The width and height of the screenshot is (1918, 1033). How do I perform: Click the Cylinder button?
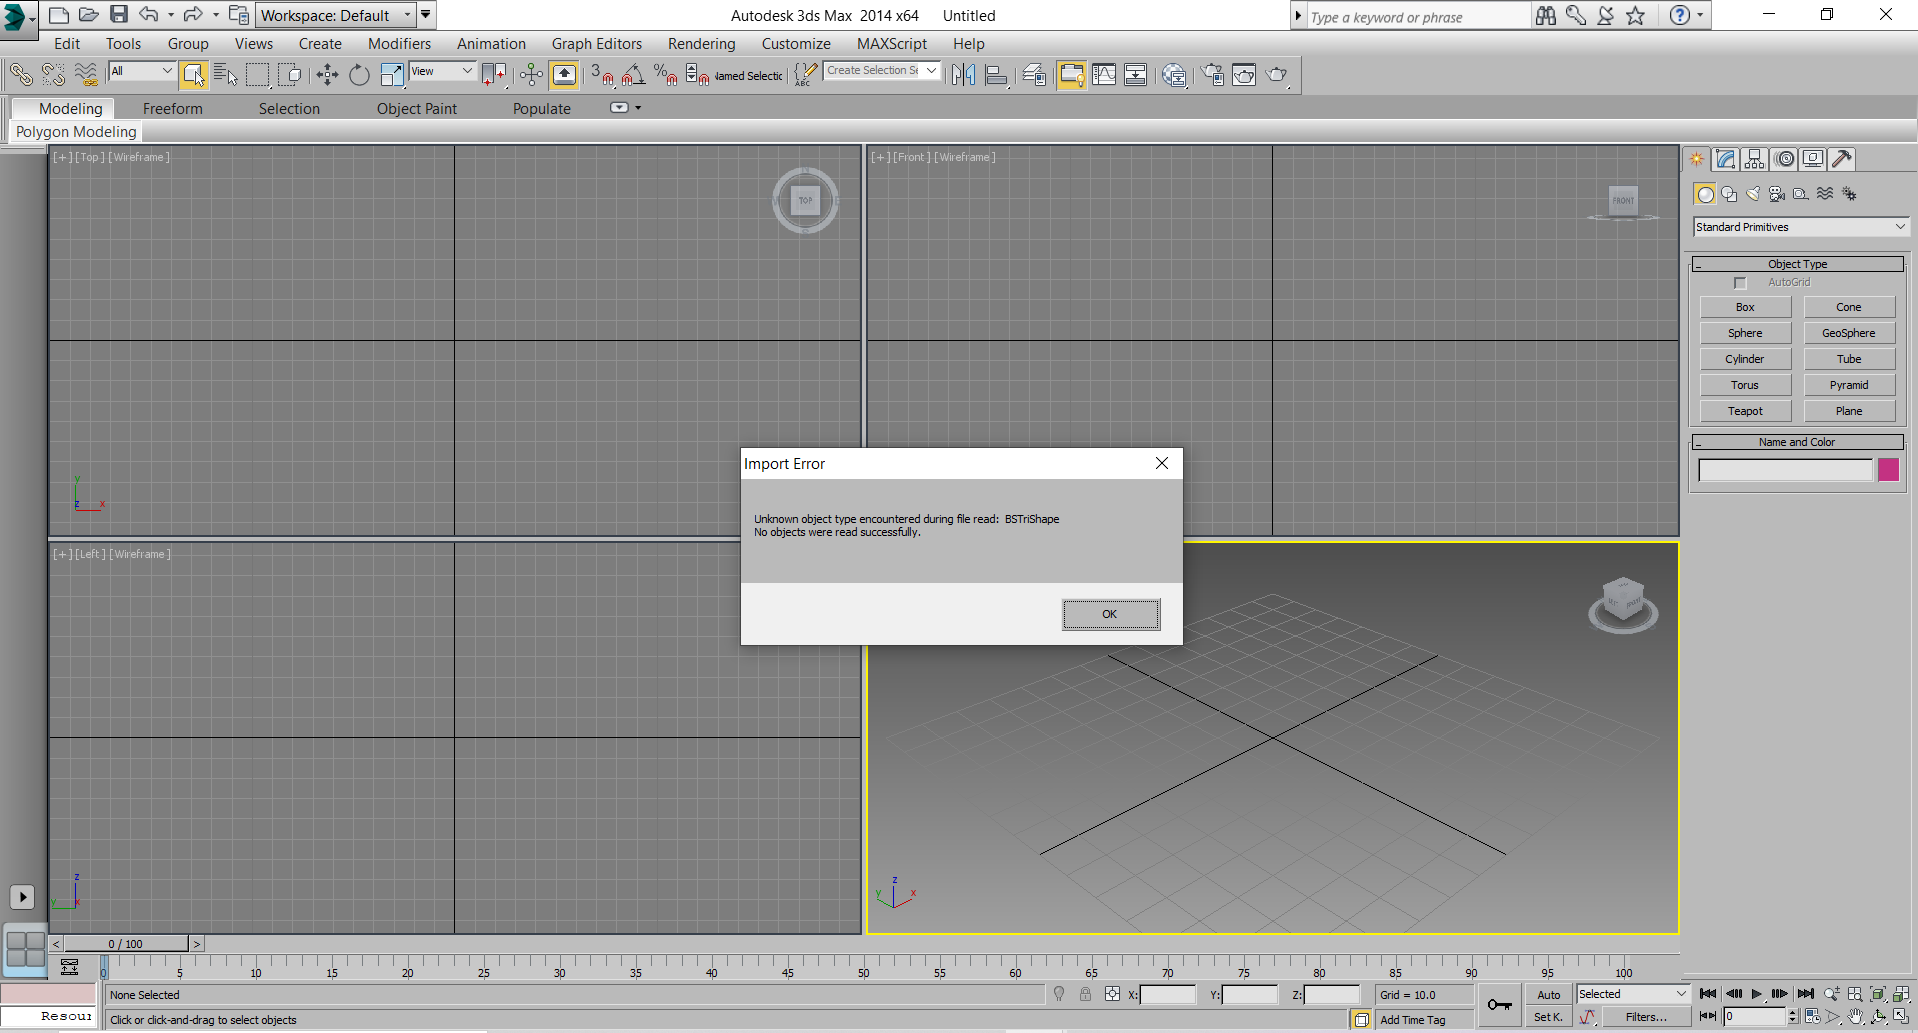point(1745,359)
